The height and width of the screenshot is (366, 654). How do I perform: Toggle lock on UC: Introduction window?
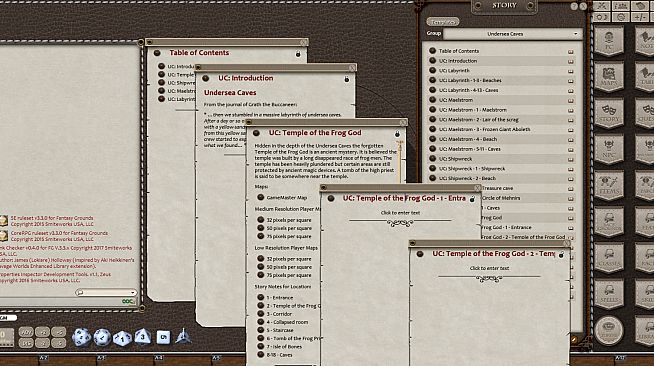pos(347,79)
